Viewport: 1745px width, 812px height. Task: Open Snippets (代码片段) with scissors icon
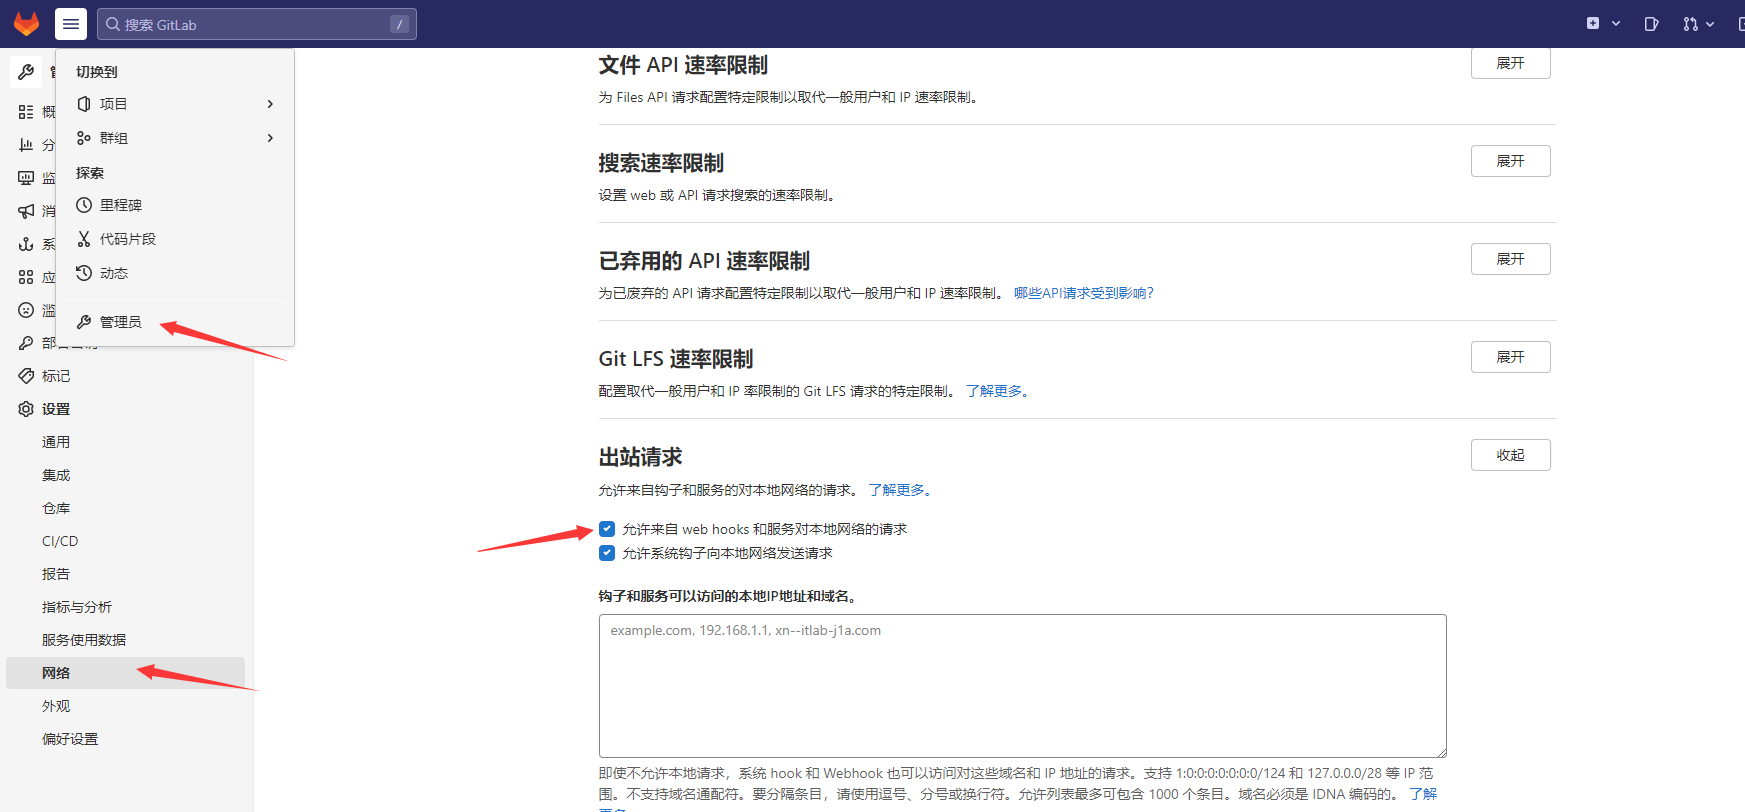point(127,239)
